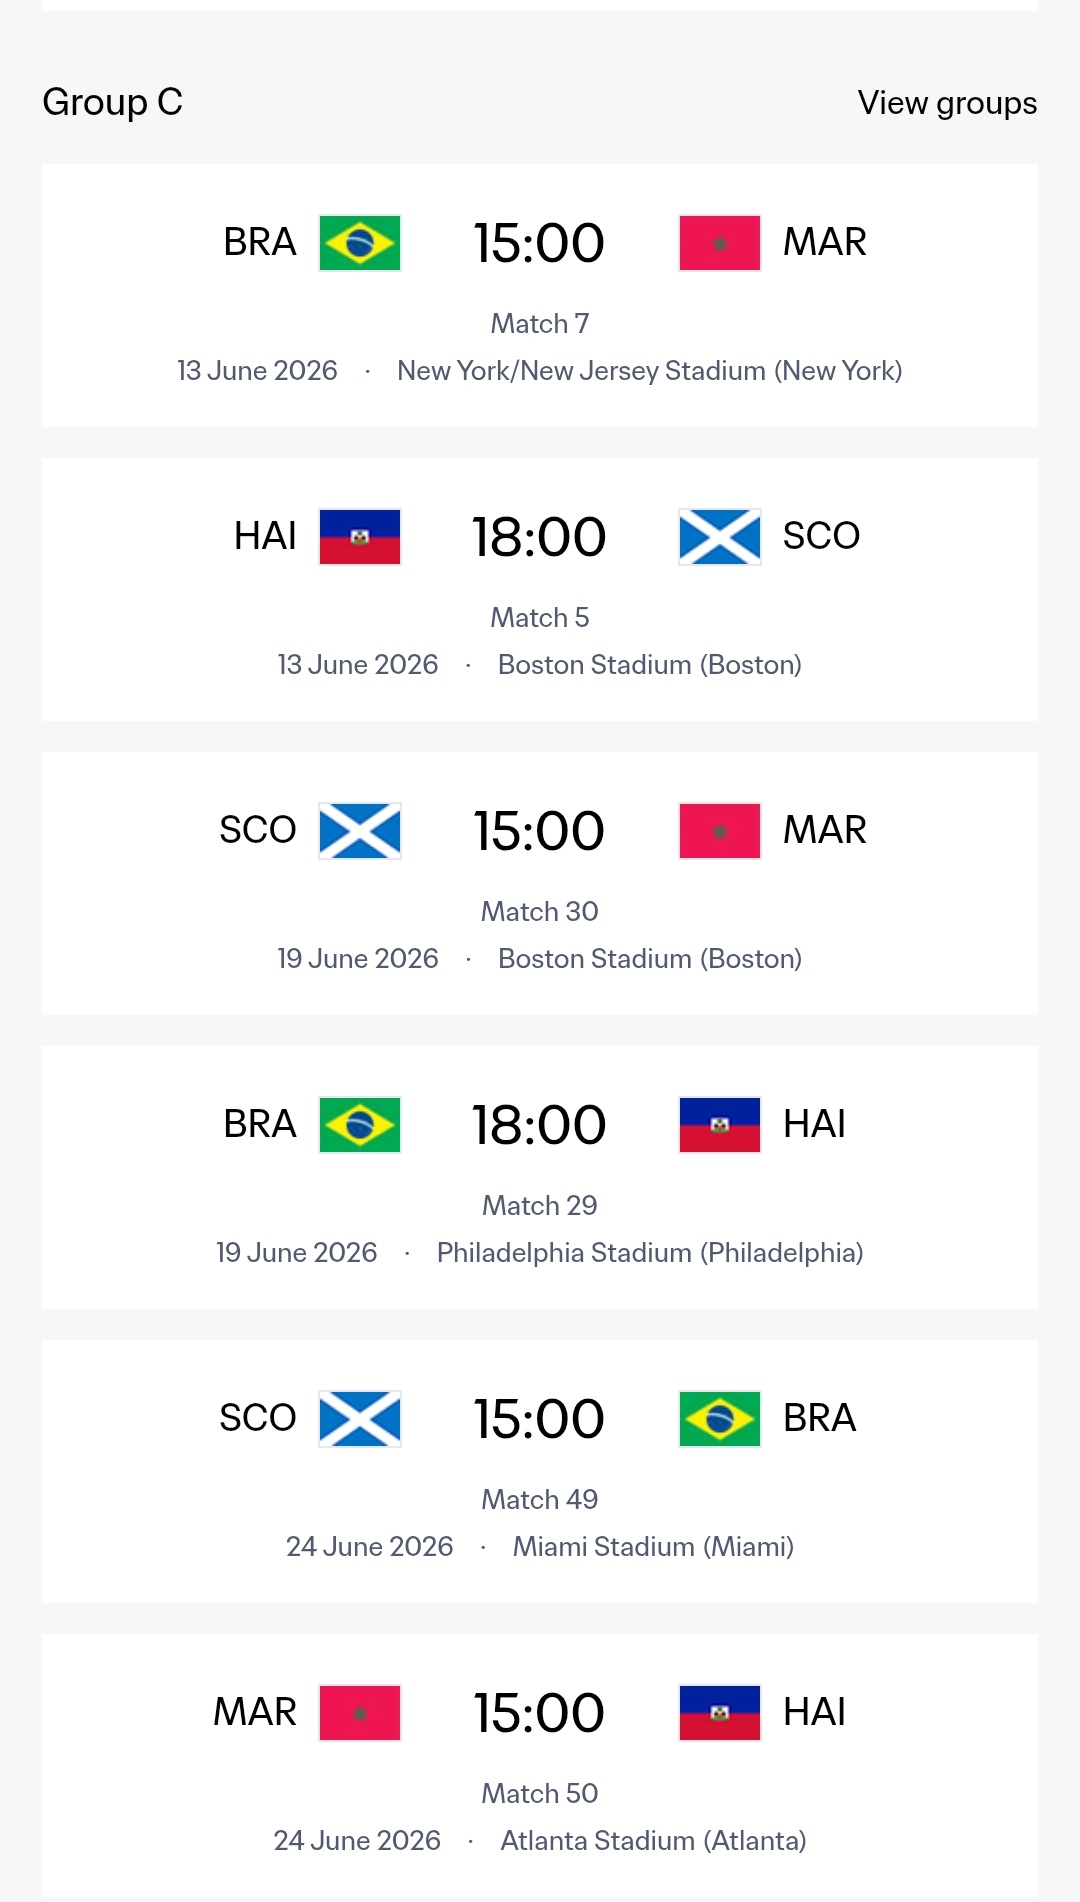1080x1902 pixels.
Task: Click Brazil flag in Match 49
Action: tap(719, 1419)
